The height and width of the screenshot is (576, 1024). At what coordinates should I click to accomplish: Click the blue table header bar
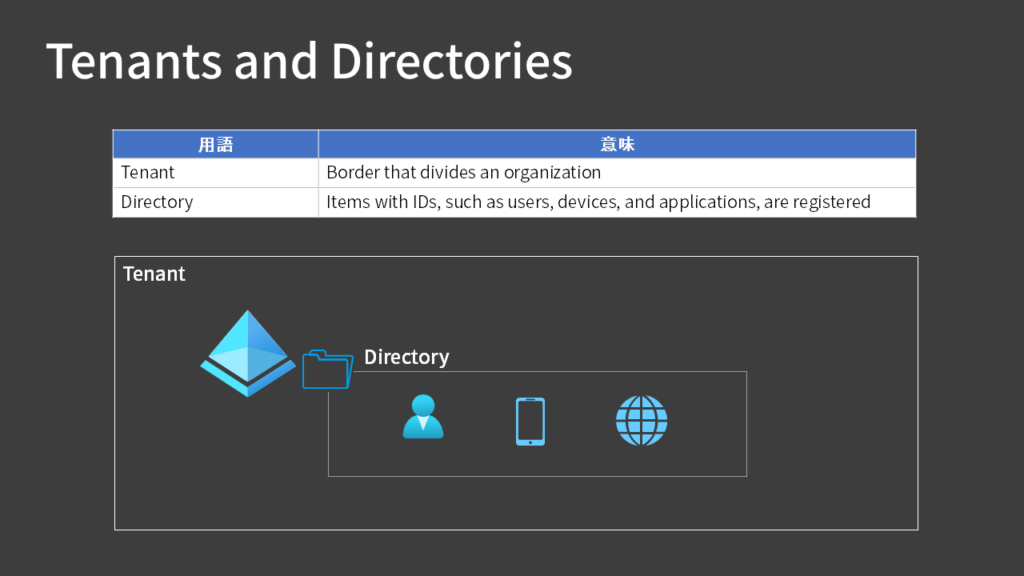(514, 143)
